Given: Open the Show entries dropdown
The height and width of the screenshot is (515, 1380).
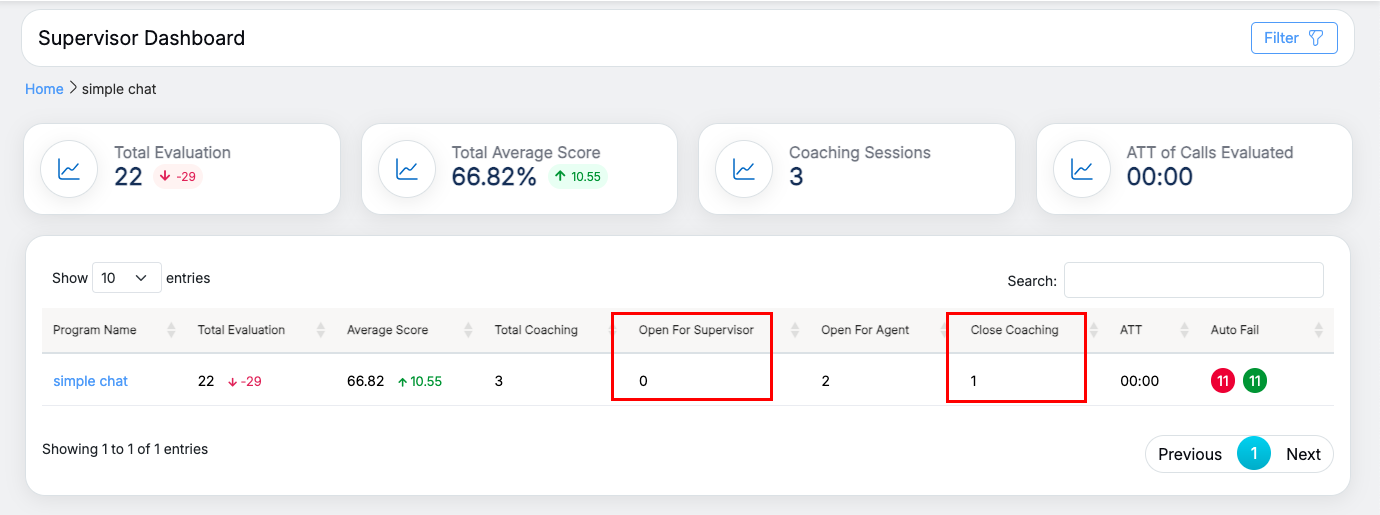Looking at the screenshot, I should click(x=126, y=278).
